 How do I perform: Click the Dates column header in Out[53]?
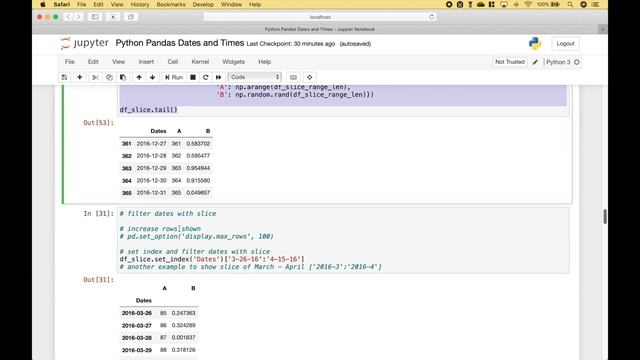(158, 131)
